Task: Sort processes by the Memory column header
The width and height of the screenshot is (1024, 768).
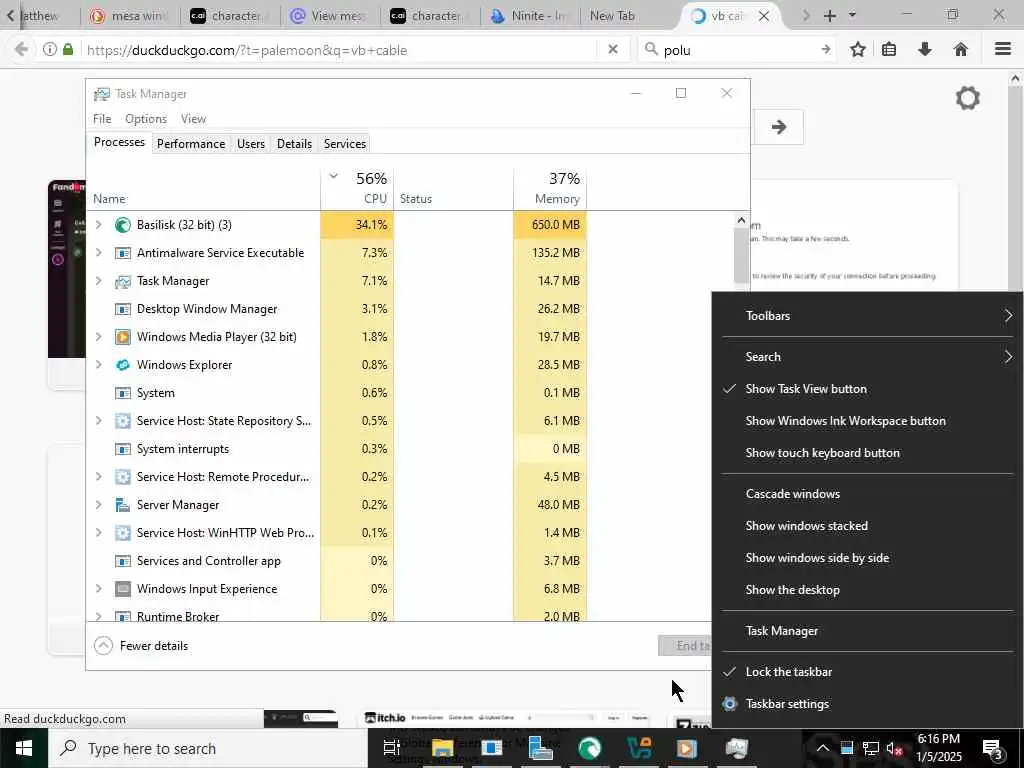Action: point(550,188)
